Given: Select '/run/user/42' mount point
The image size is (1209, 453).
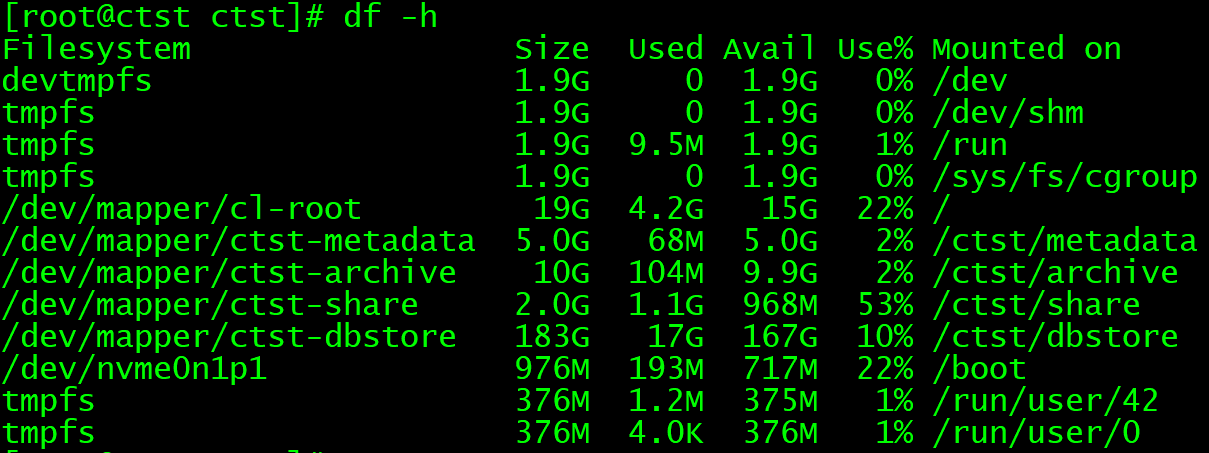Looking at the screenshot, I should 1046,401.
